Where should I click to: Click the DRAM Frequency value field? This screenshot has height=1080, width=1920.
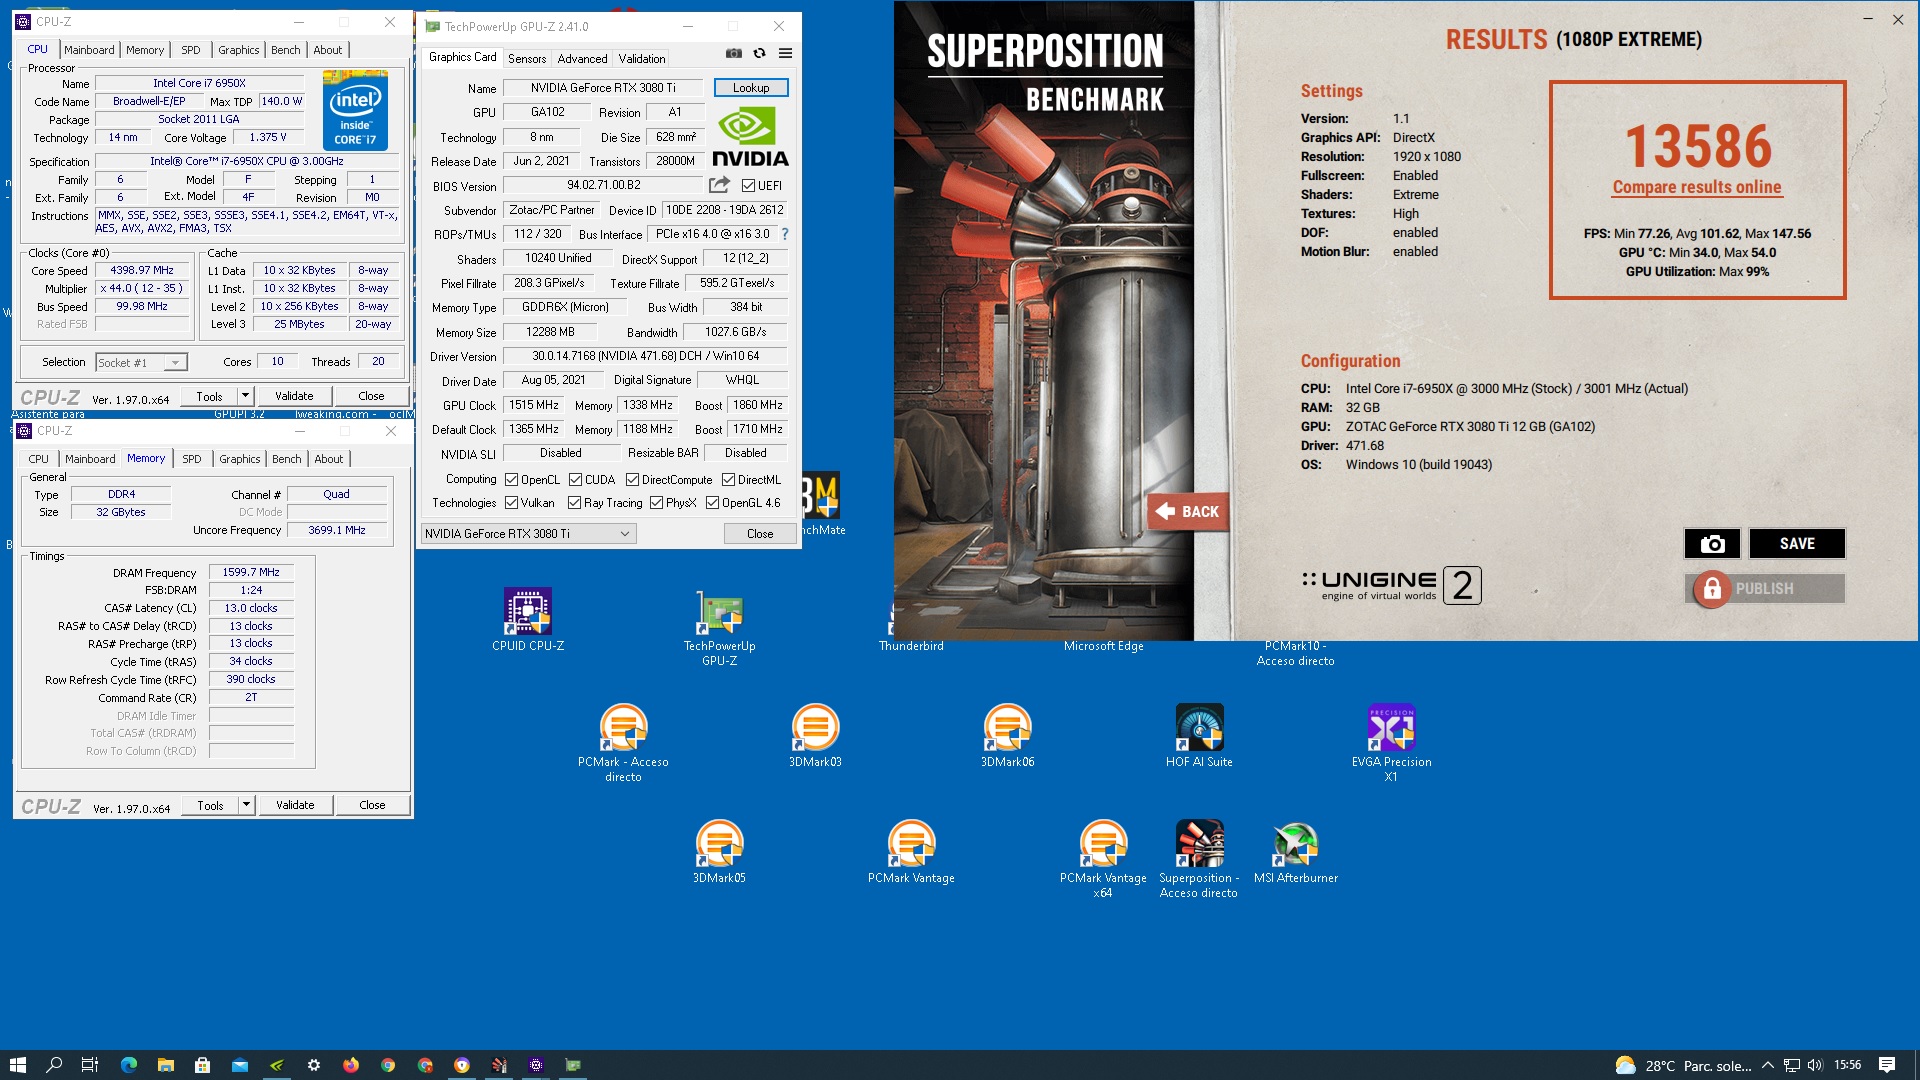pyautogui.click(x=251, y=572)
